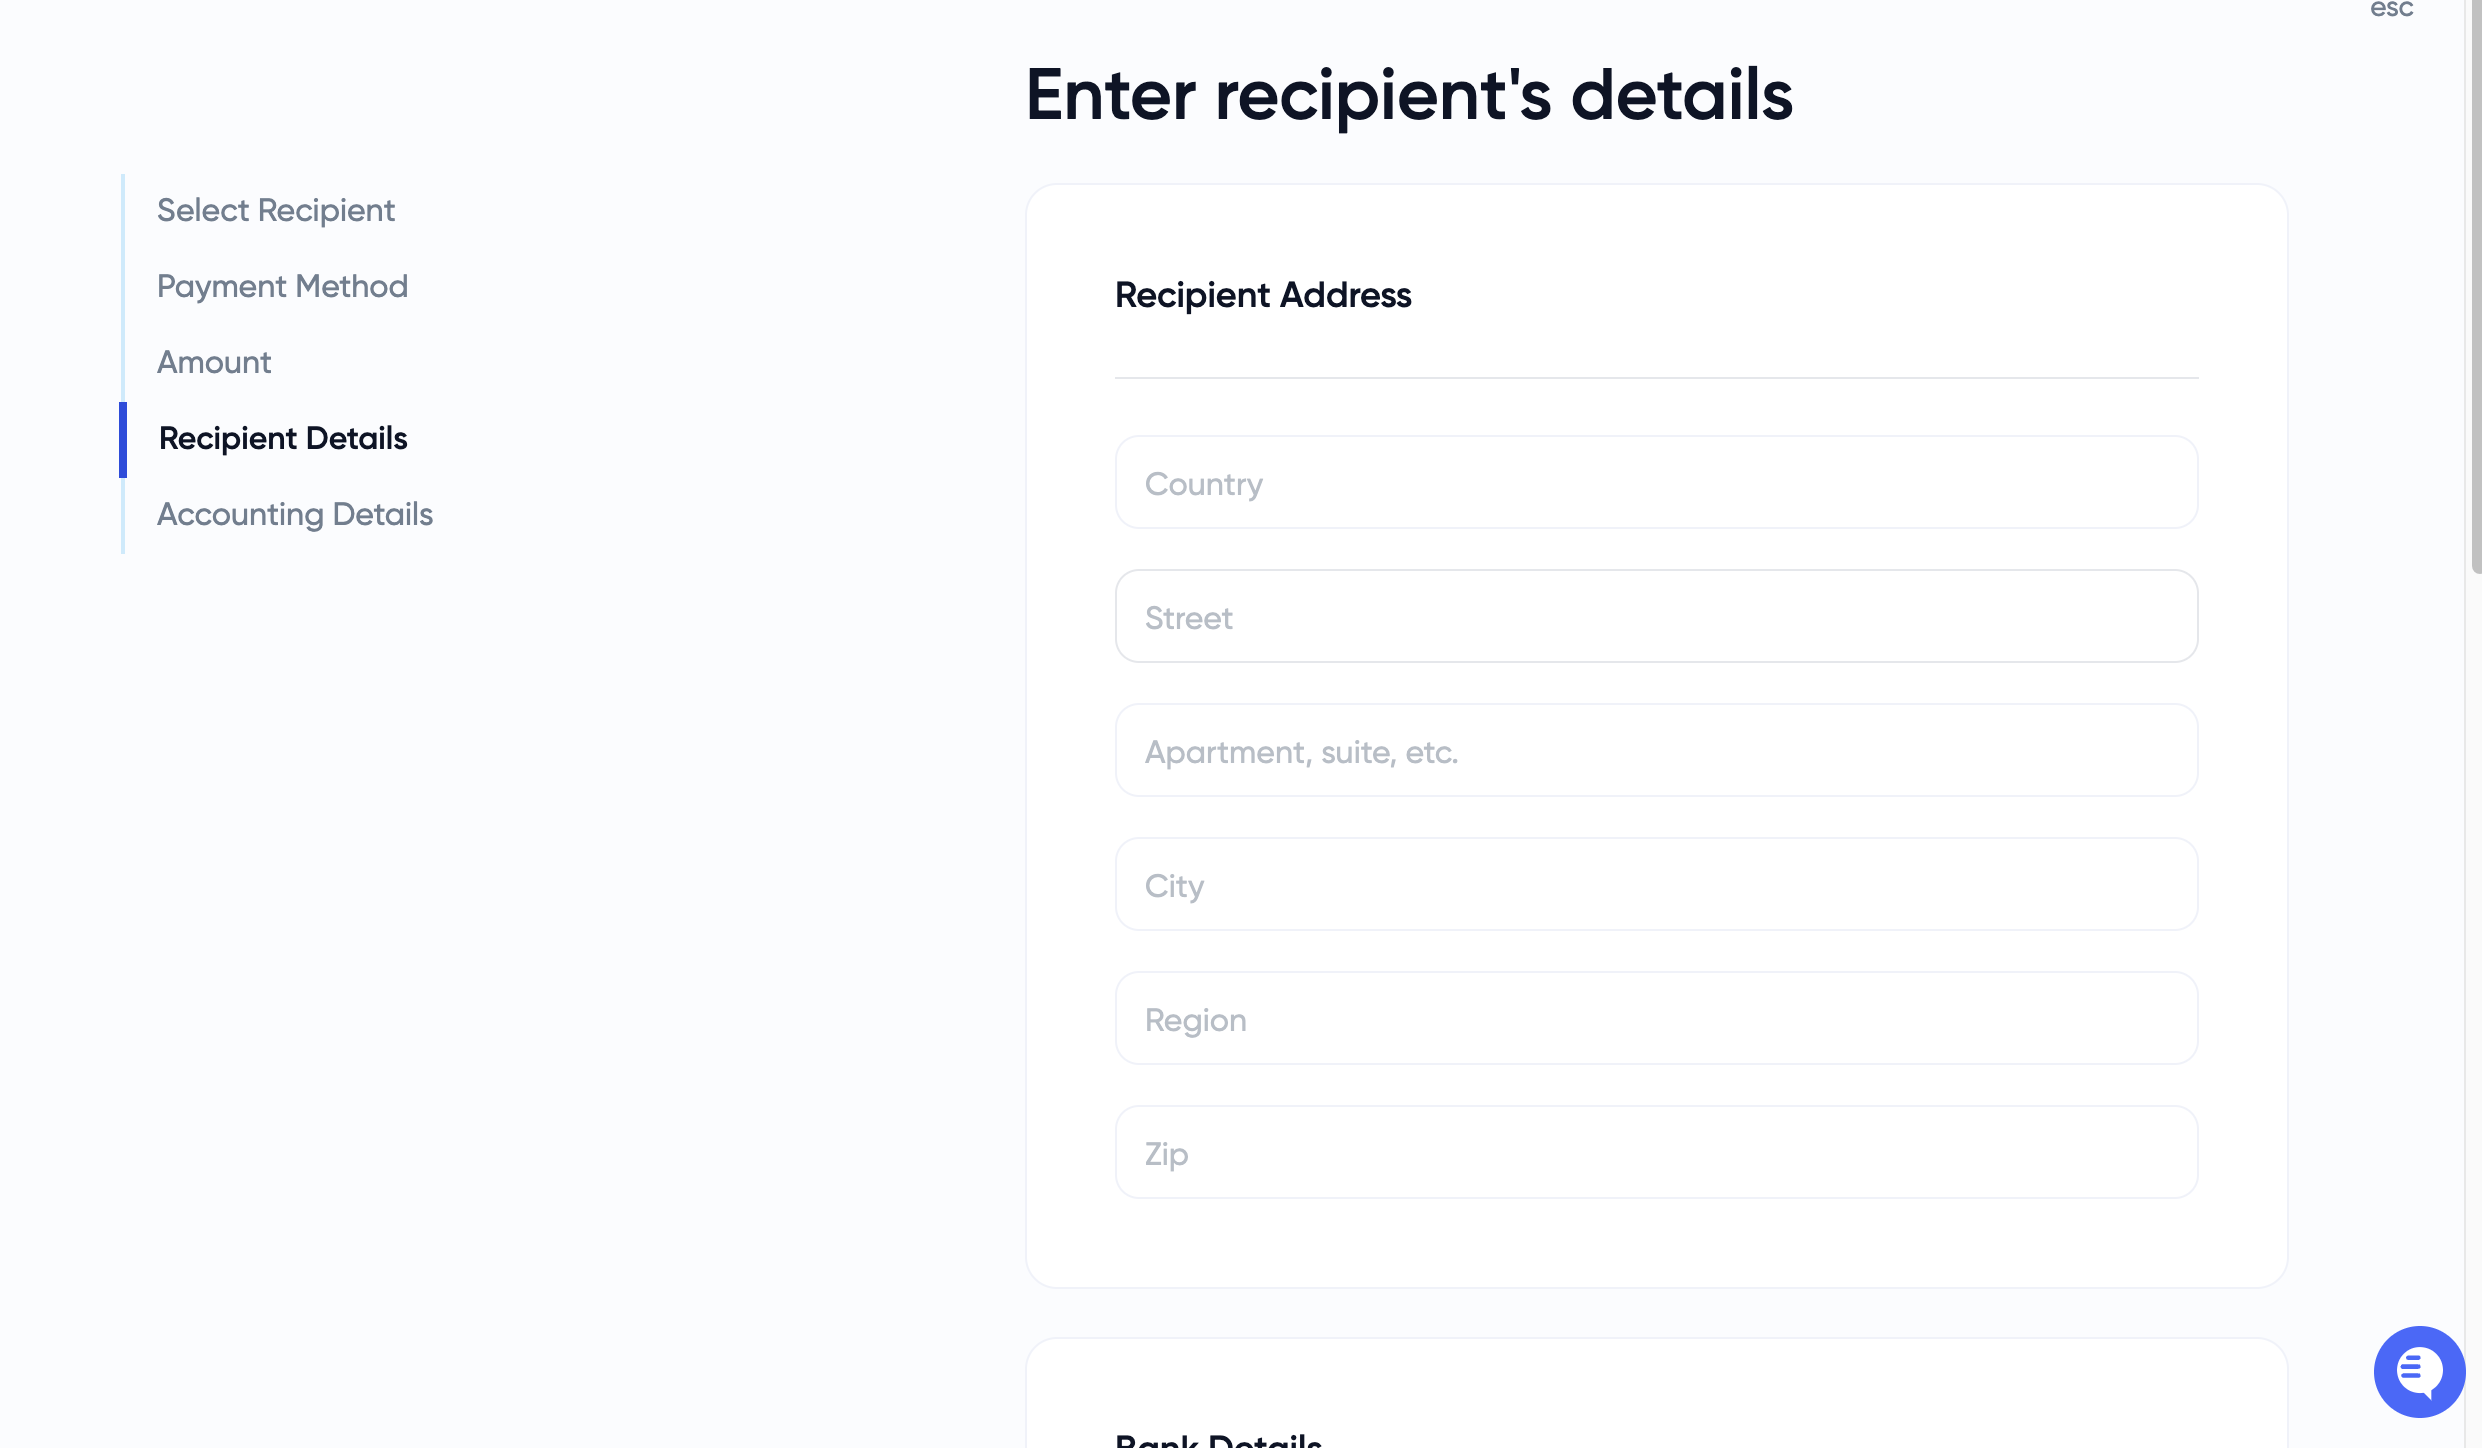Click the blue active-step indicator bar
This screenshot has width=2482, height=1448.
point(123,439)
